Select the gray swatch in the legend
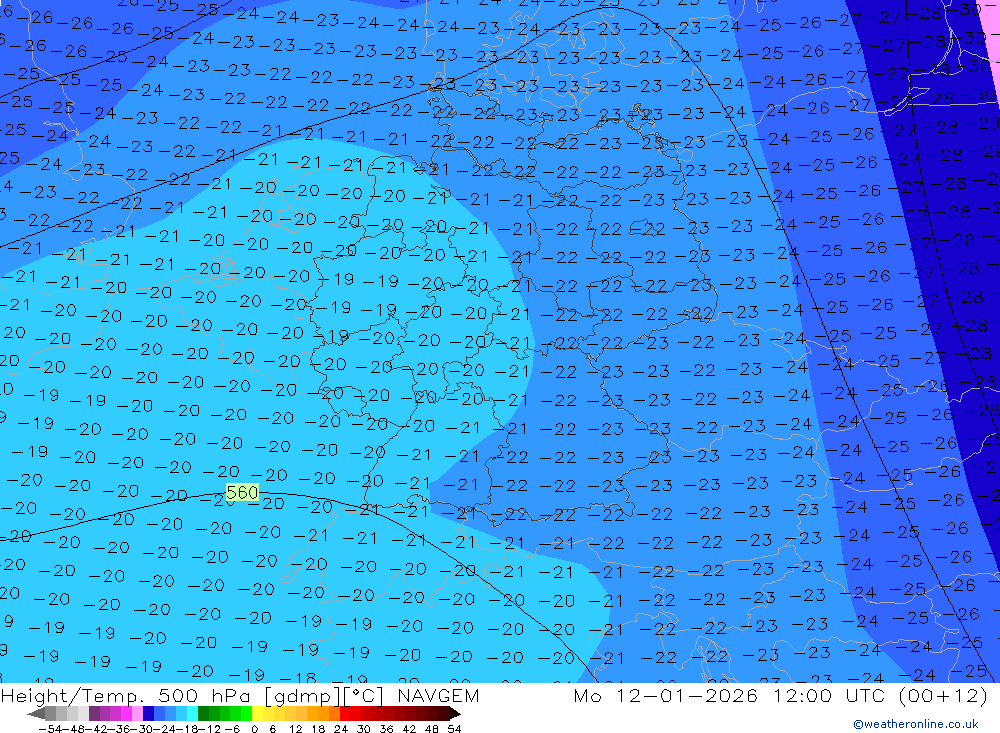 62,714
